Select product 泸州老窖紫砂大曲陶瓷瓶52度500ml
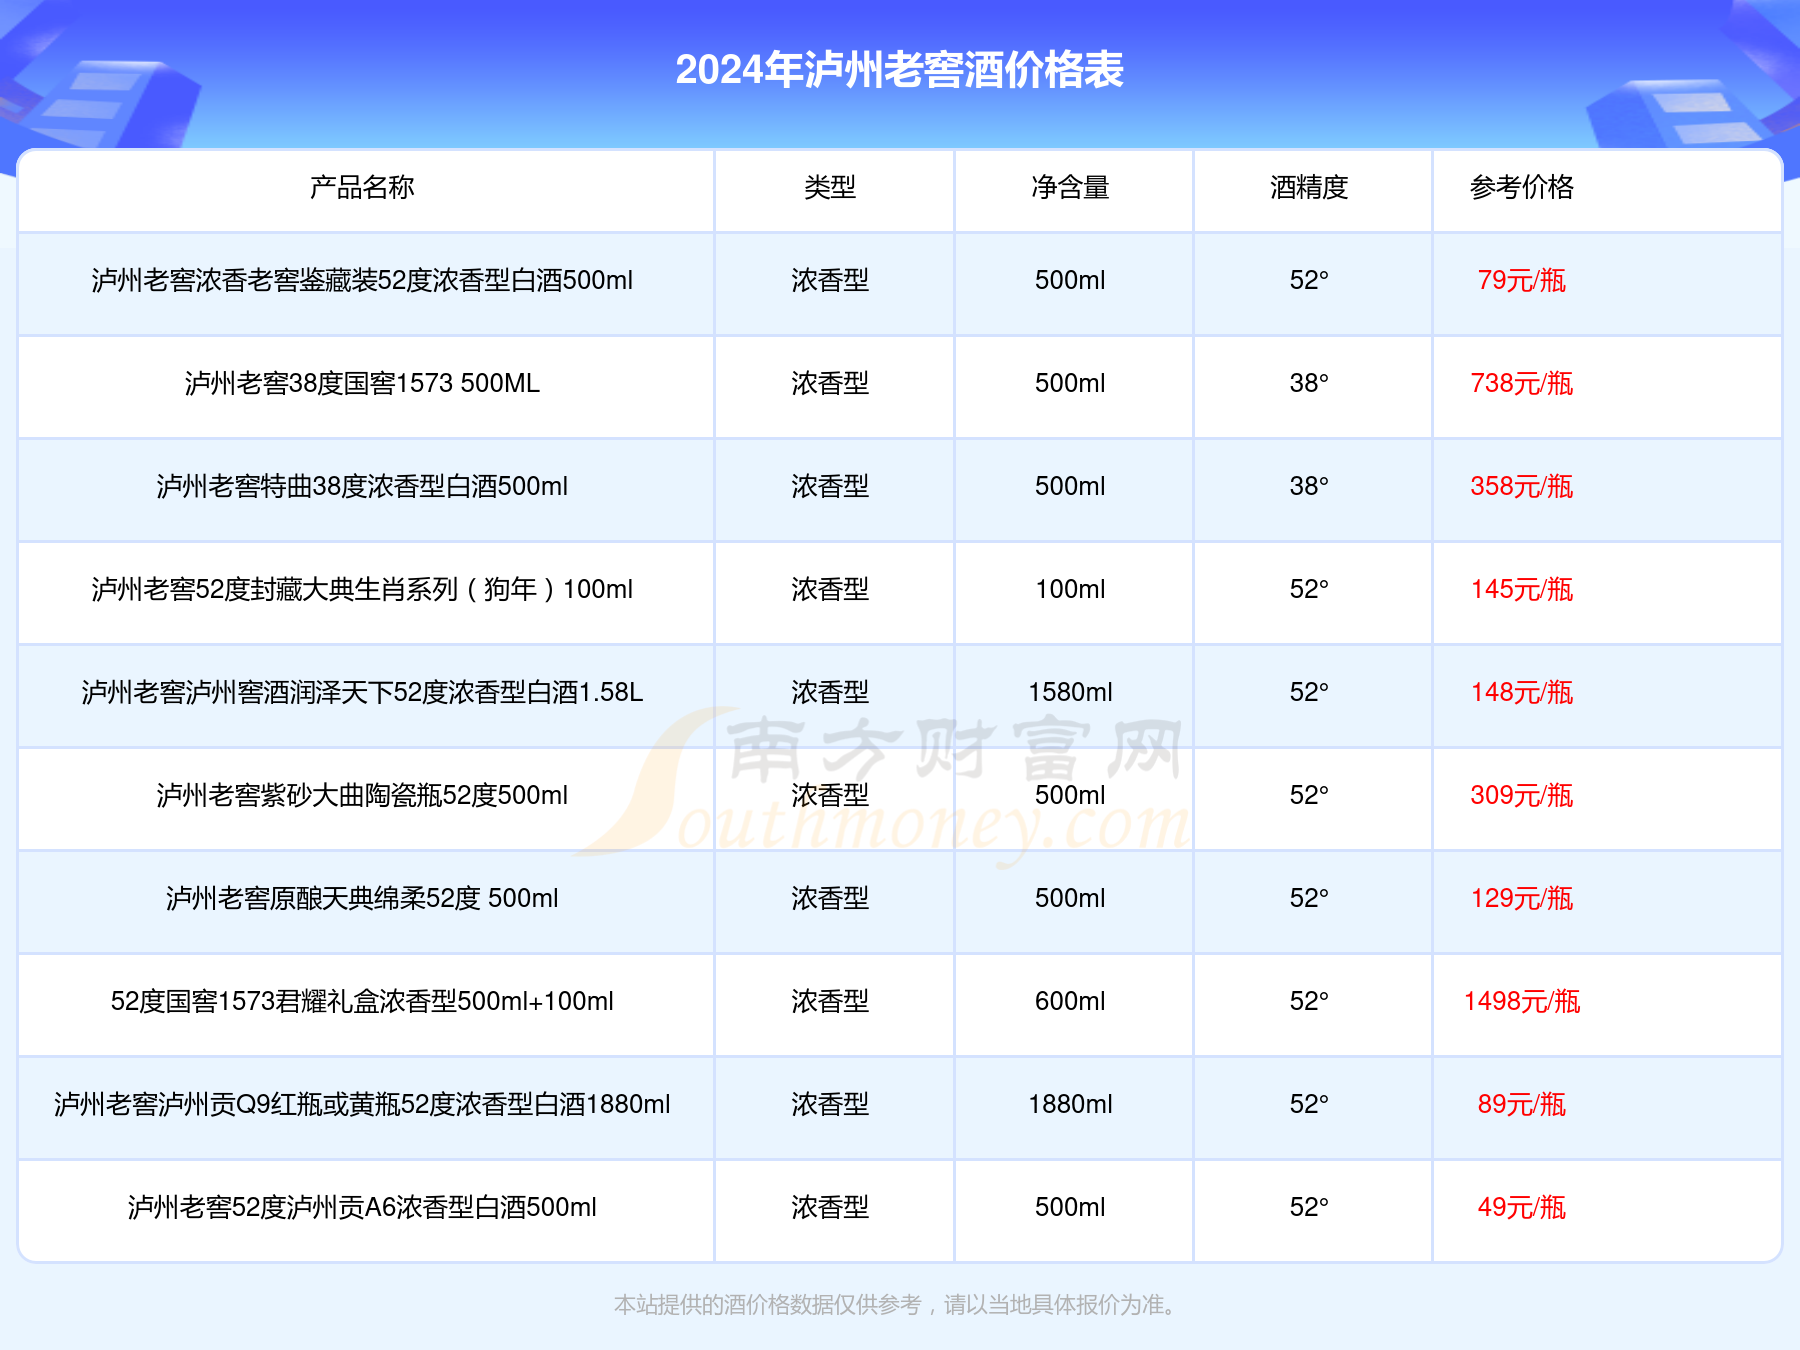This screenshot has height=1350, width=1800. pyautogui.click(x=362, y=796)
